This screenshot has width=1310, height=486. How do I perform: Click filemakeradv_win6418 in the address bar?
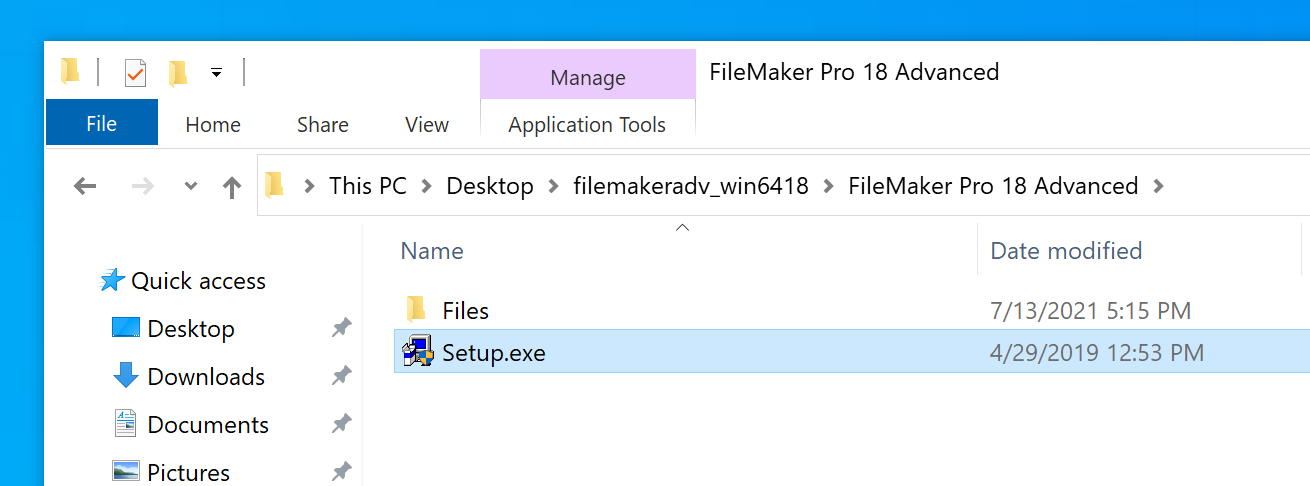[690, 186]
